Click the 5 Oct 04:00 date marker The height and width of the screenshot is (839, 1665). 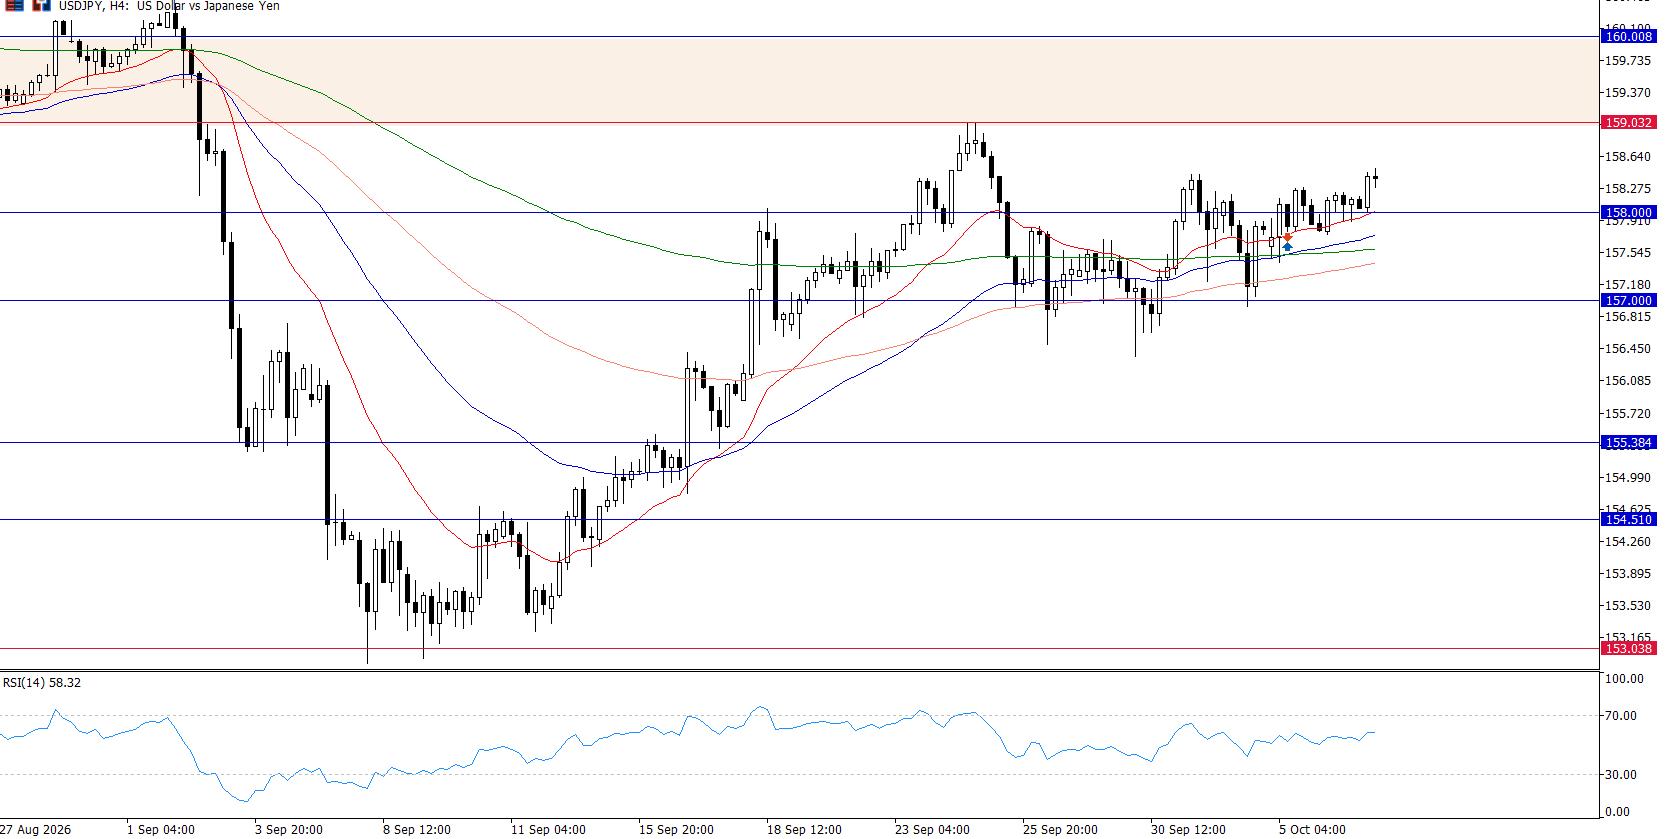(1313, 829)
